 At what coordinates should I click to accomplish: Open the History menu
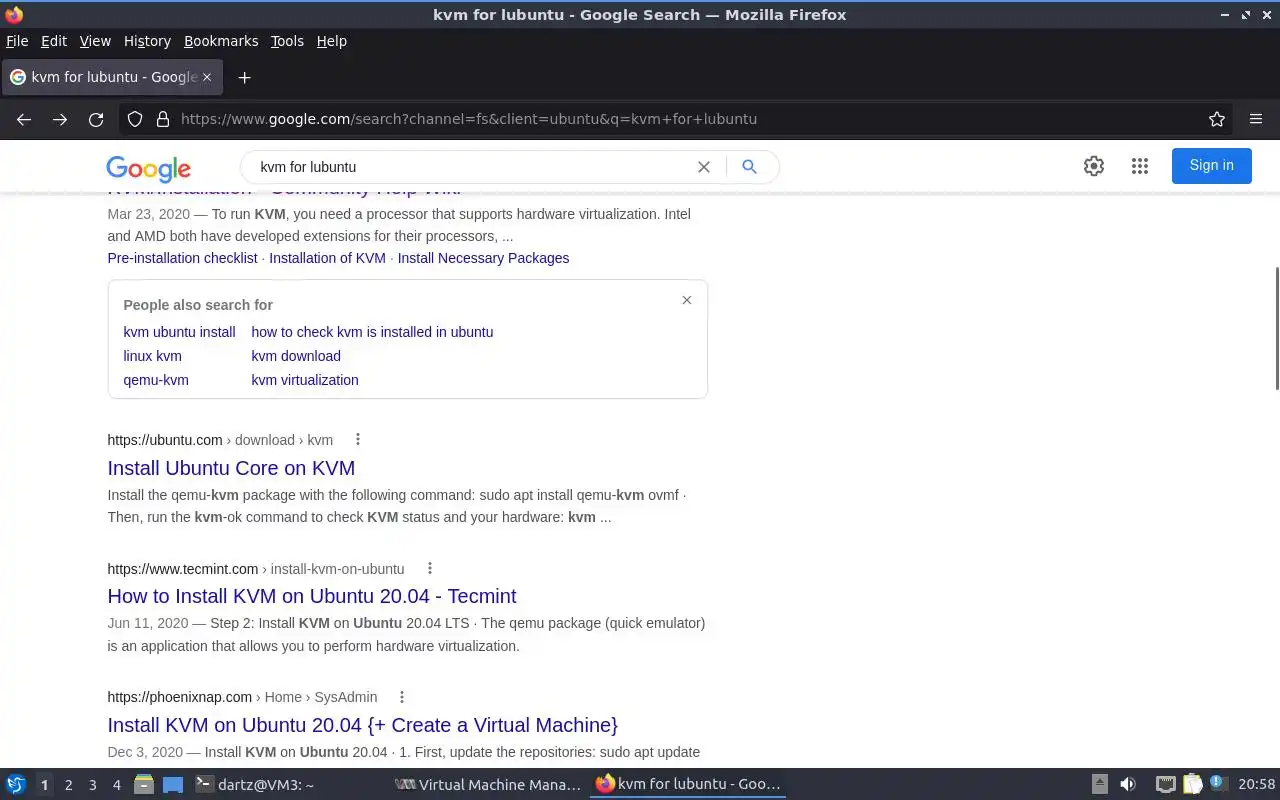point(147,41)
